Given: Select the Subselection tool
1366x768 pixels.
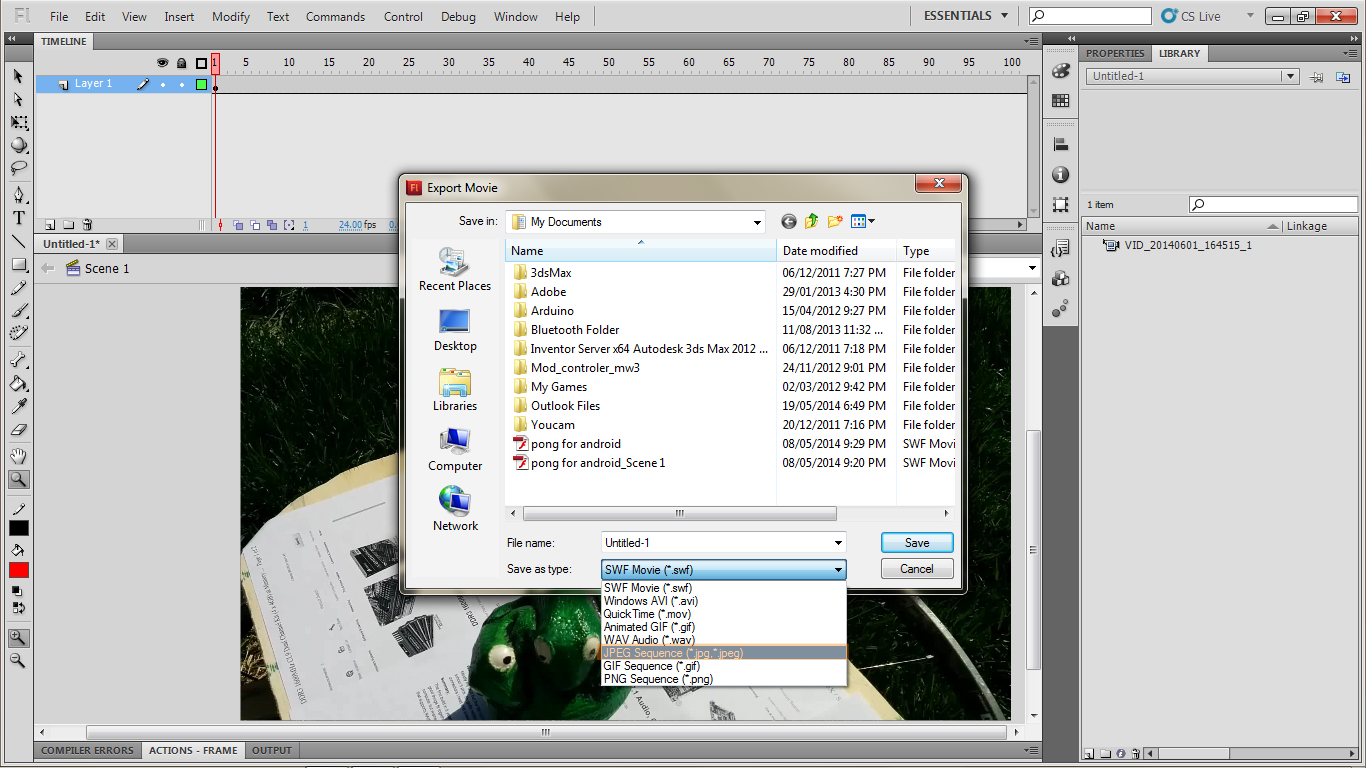Looking at the screenshot, I should click(18, 99).
